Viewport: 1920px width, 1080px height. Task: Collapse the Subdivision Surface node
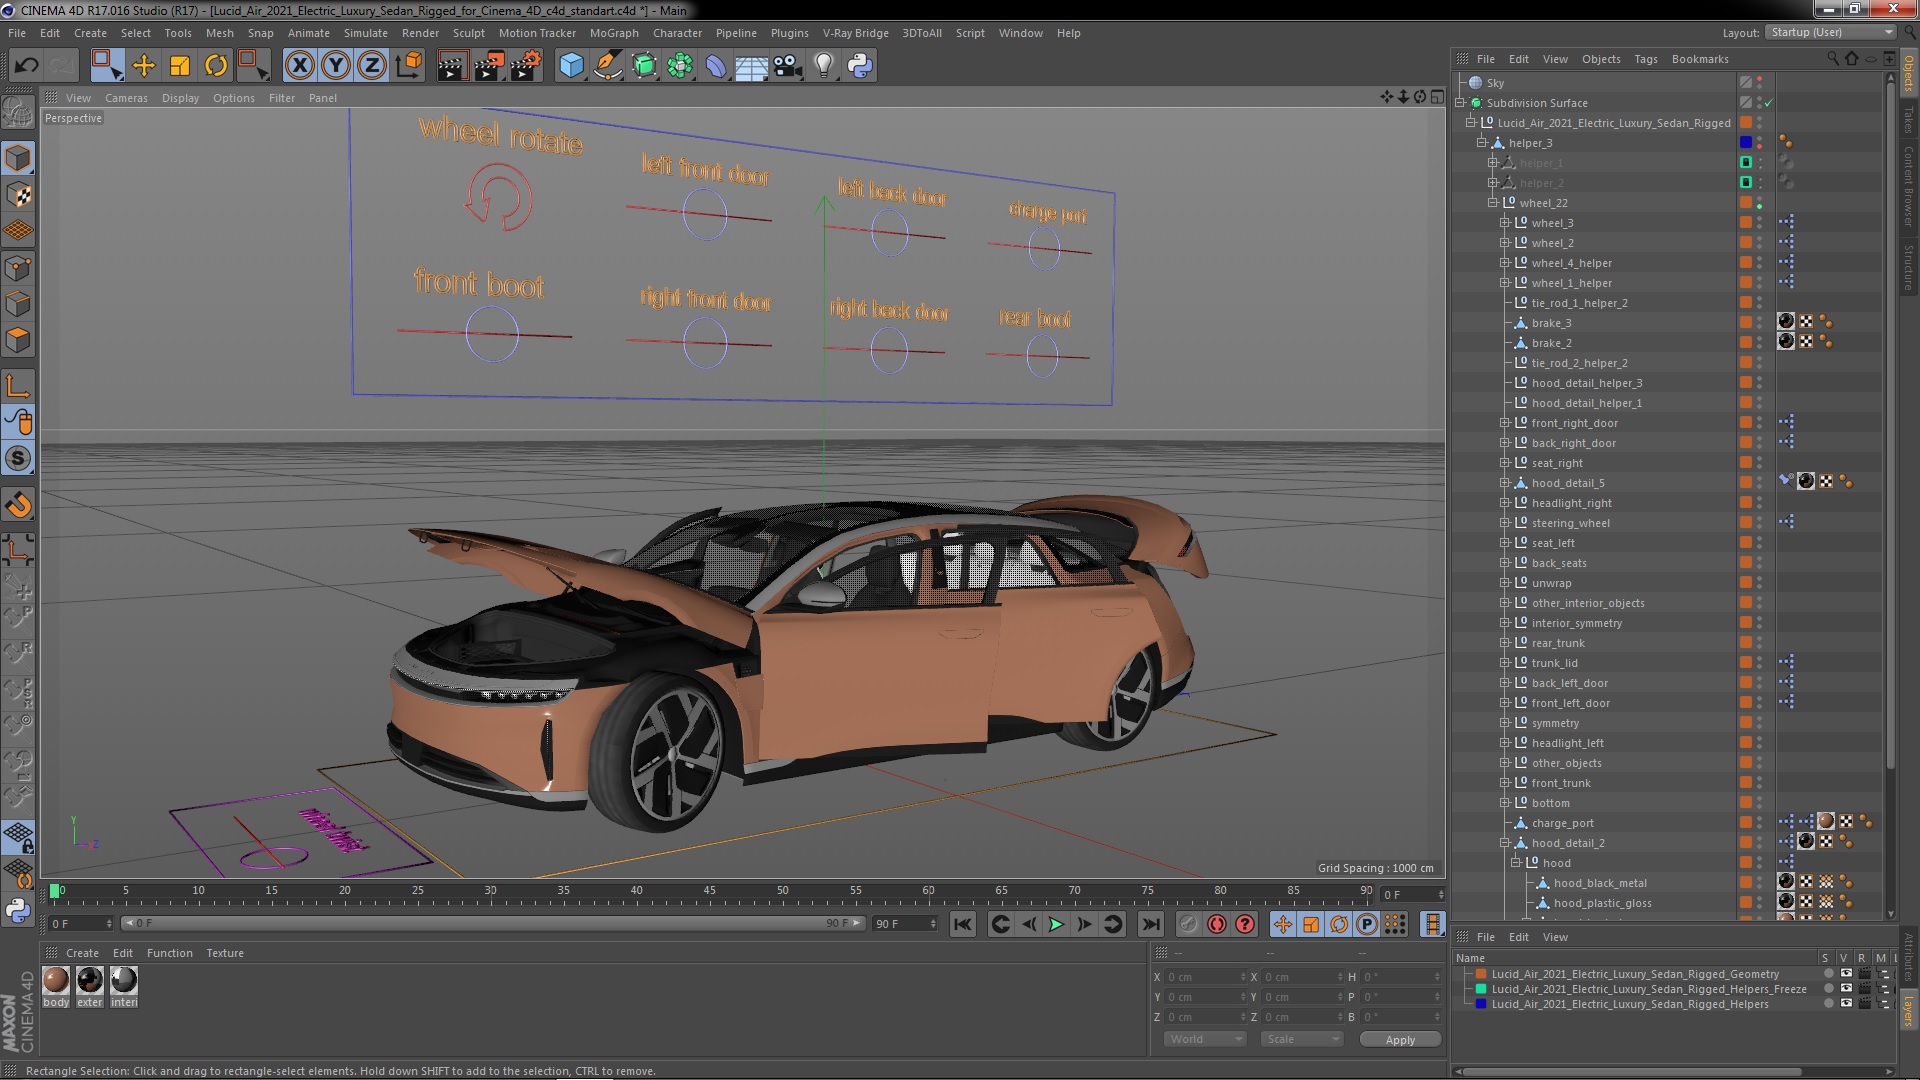(1460, 103)
